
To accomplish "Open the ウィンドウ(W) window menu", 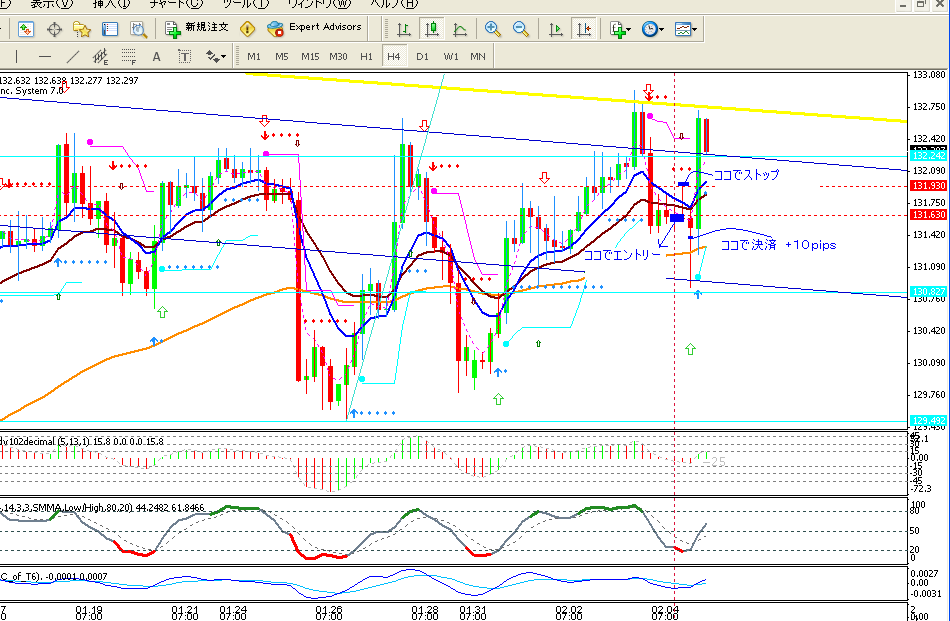I will click(319, 4).
